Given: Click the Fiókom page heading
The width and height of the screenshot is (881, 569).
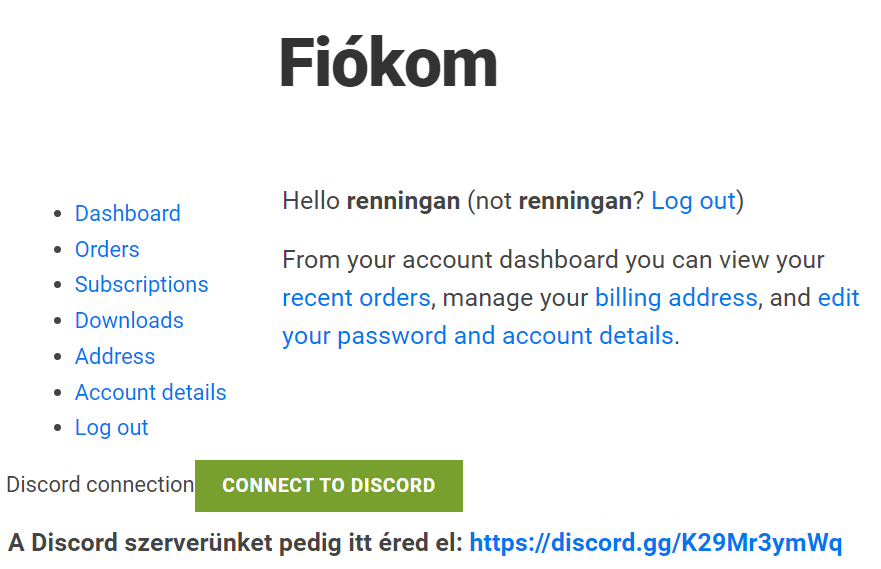Looking at the screenshot, I should coord(388,62).
